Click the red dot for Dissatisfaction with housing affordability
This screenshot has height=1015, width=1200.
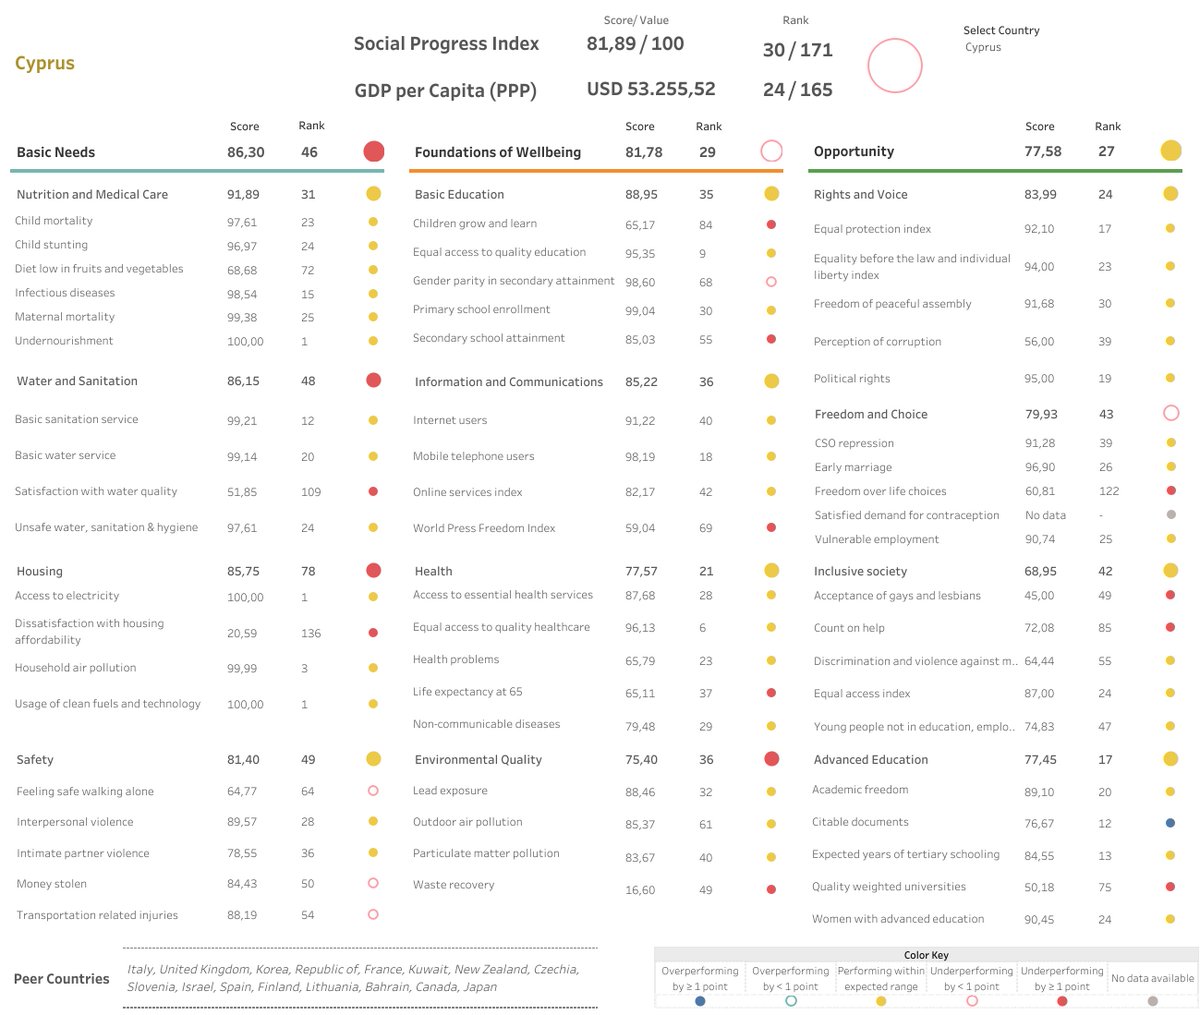pyautogui.click(x=373, y=632)
